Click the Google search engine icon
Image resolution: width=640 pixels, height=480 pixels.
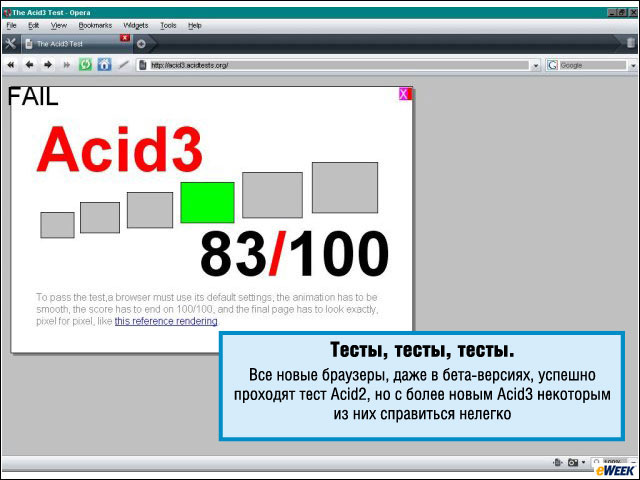pos(552,65)
